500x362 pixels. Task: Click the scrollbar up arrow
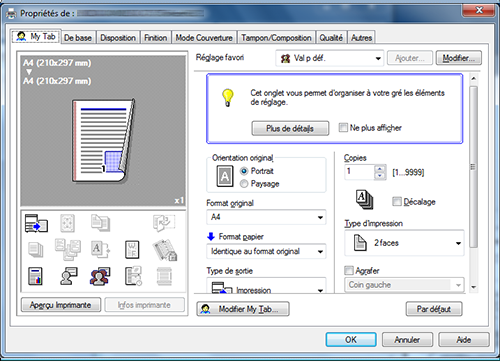[x=473, y=79]
